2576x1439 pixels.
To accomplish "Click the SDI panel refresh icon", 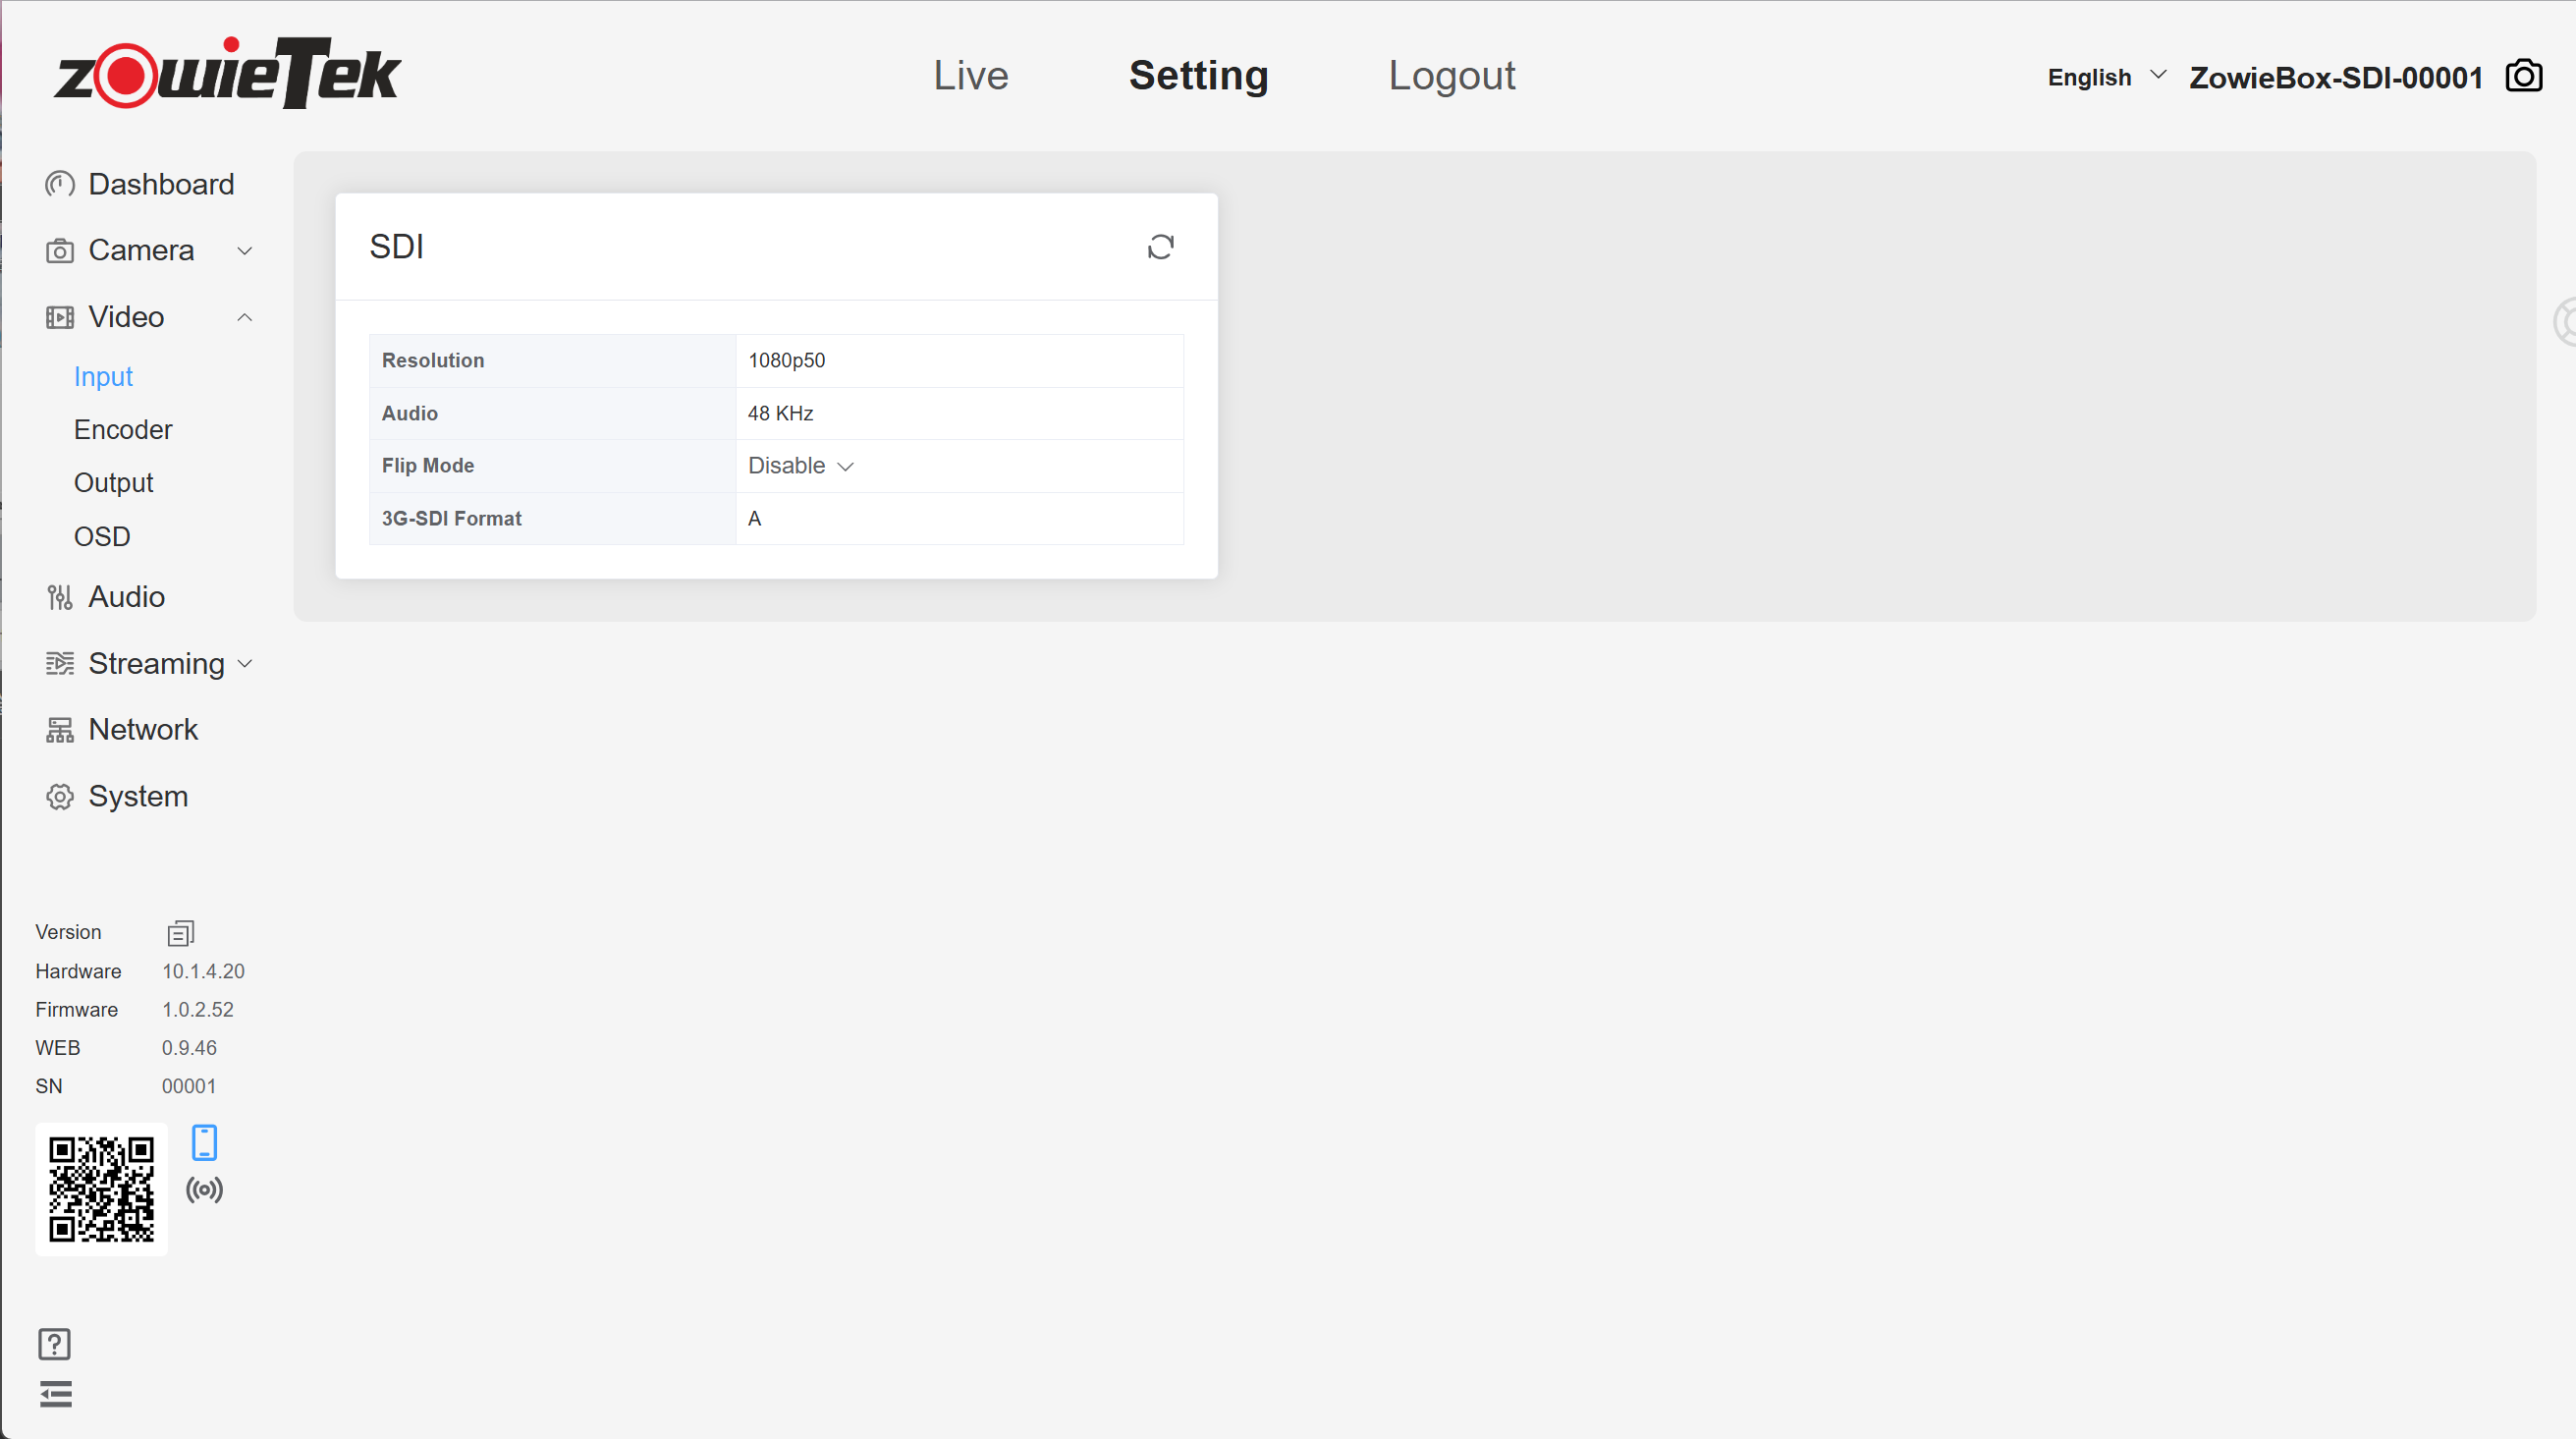I will click(1160, 247).
